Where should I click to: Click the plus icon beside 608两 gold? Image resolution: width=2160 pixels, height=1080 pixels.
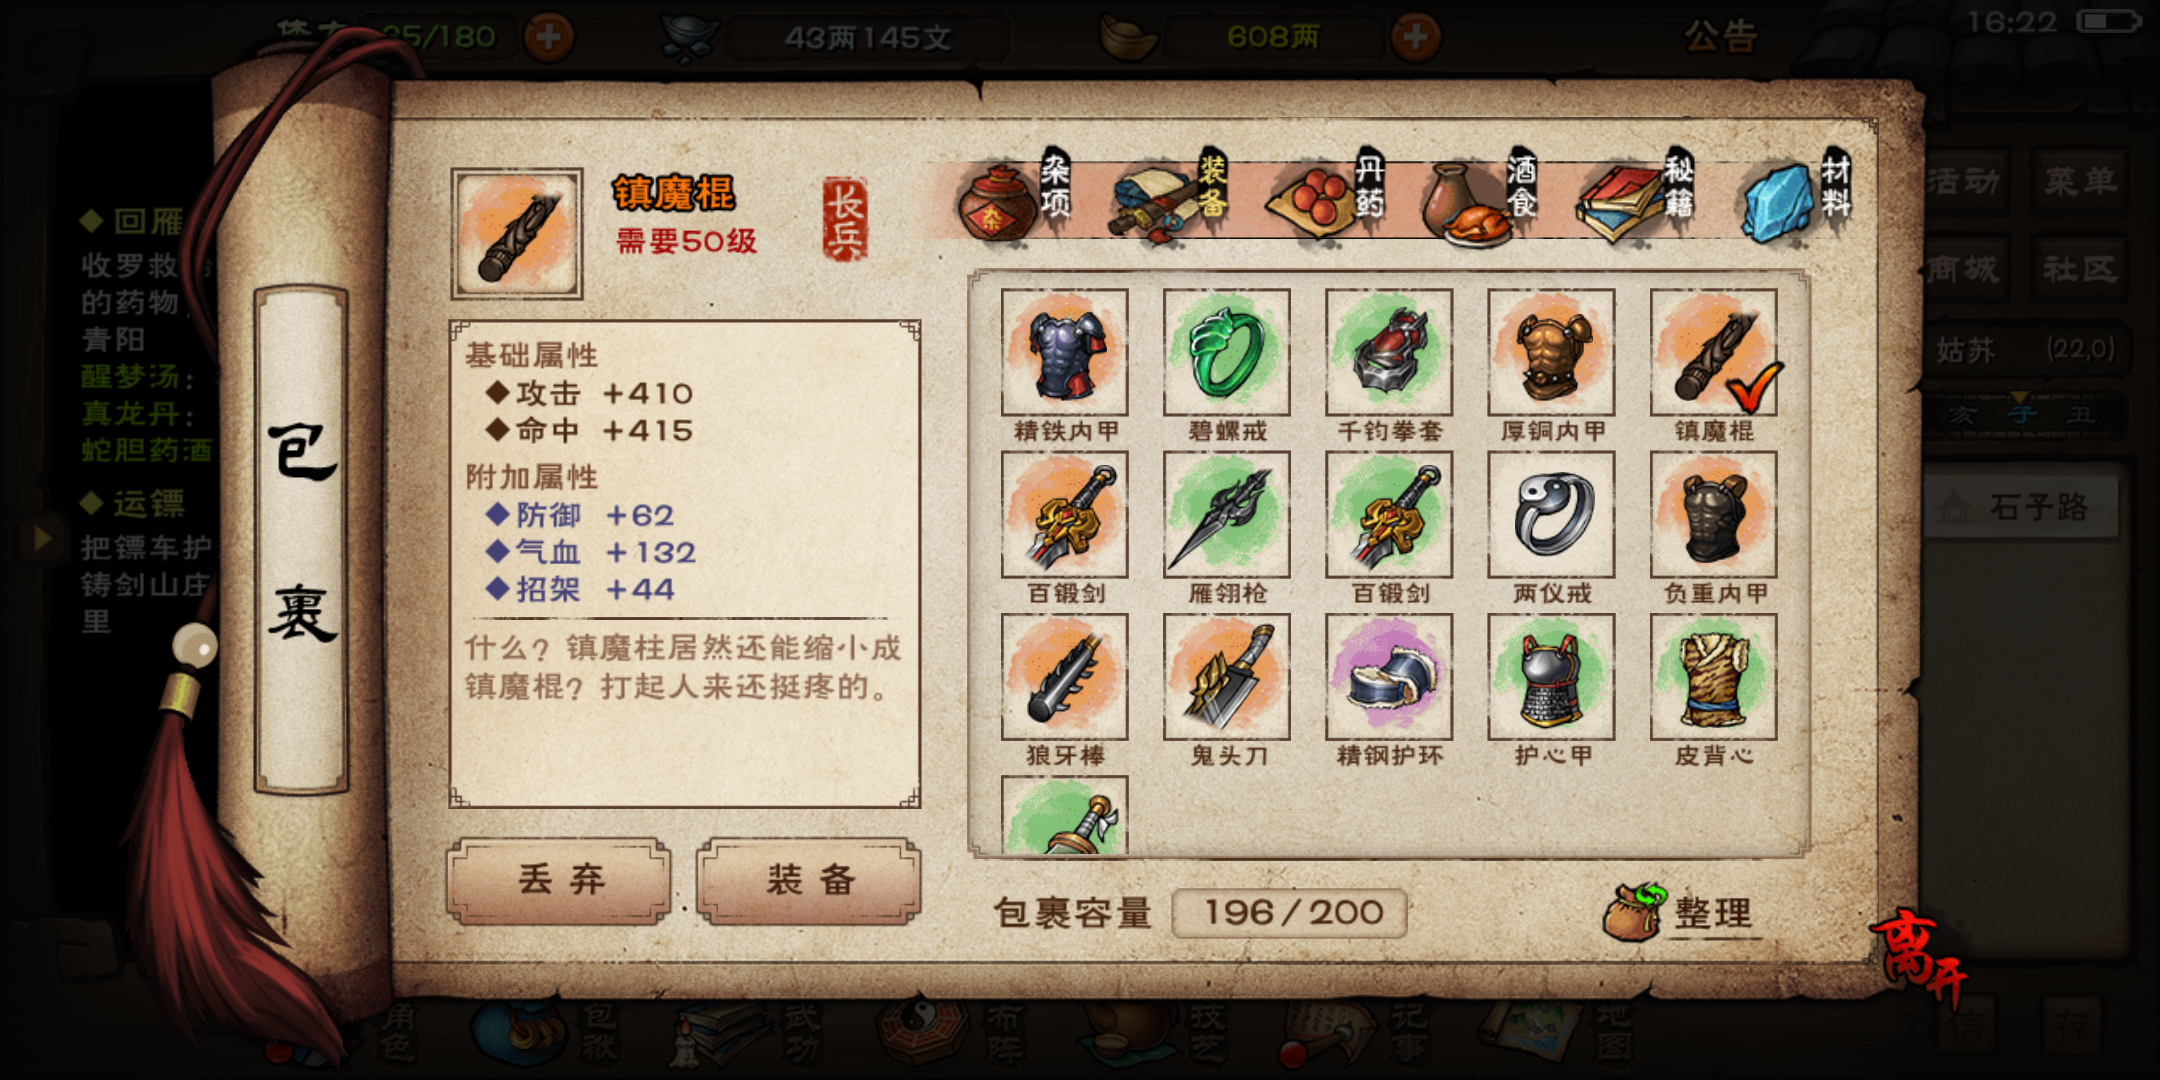(x=1415, y=37)
